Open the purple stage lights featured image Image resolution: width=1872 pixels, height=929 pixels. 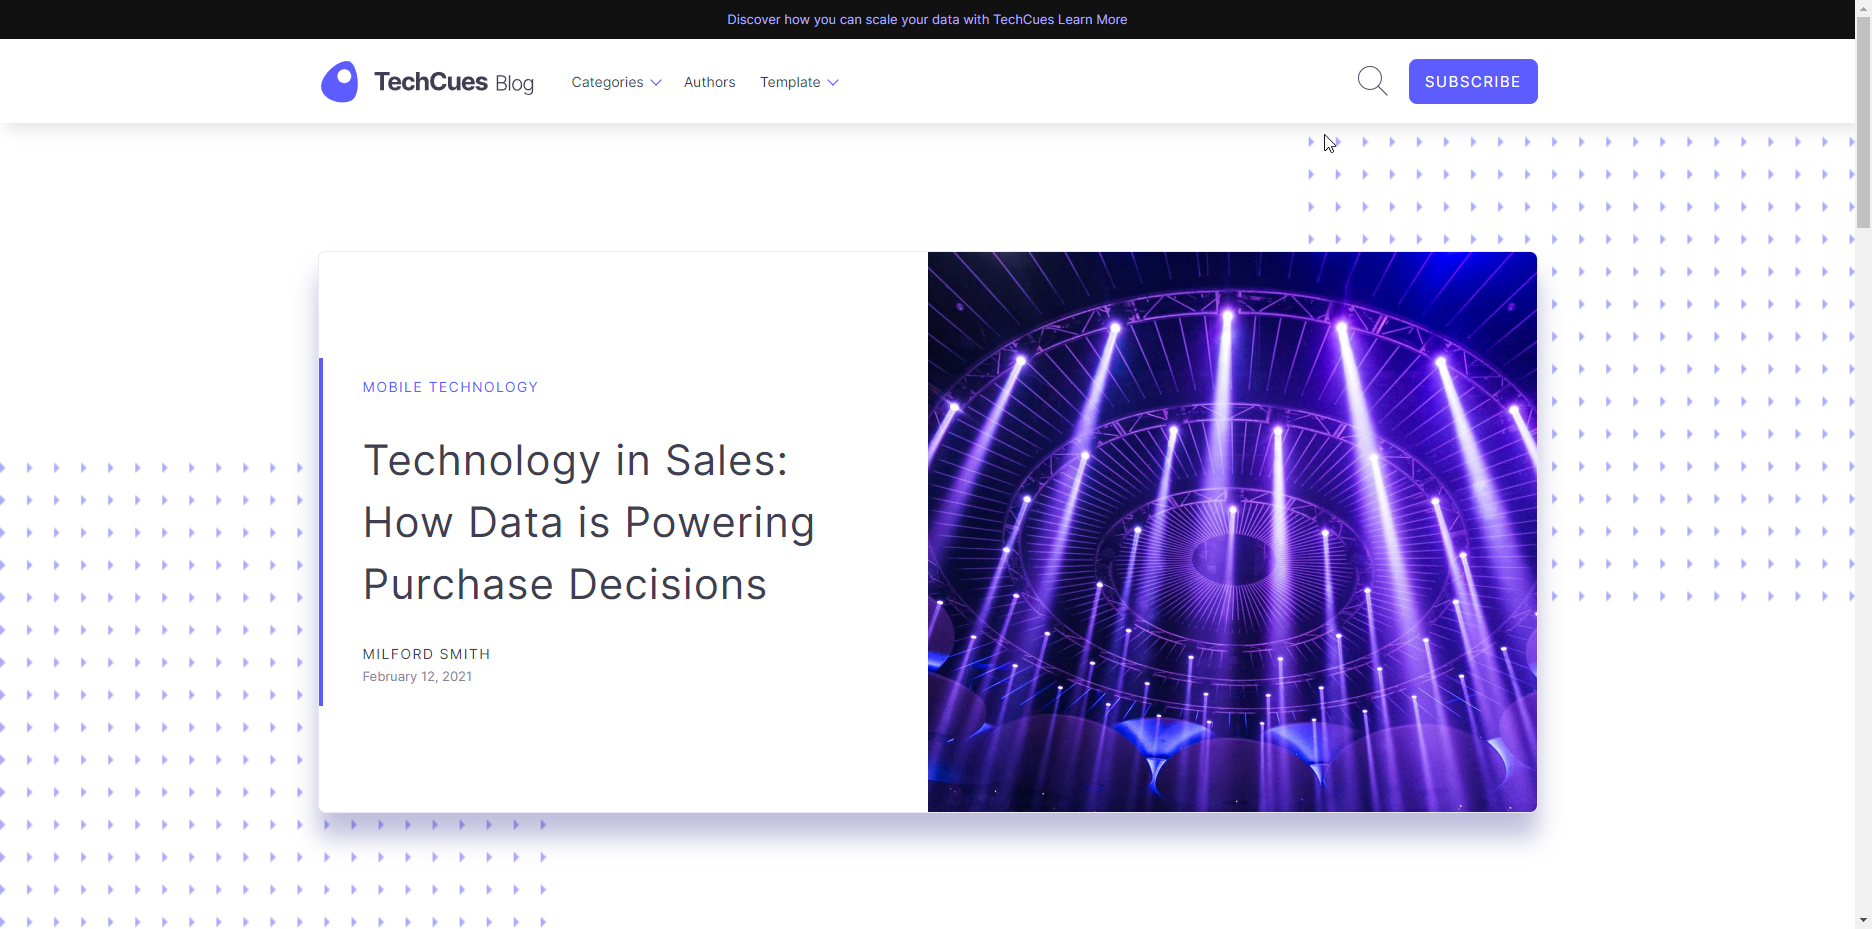pos(1232,532)
